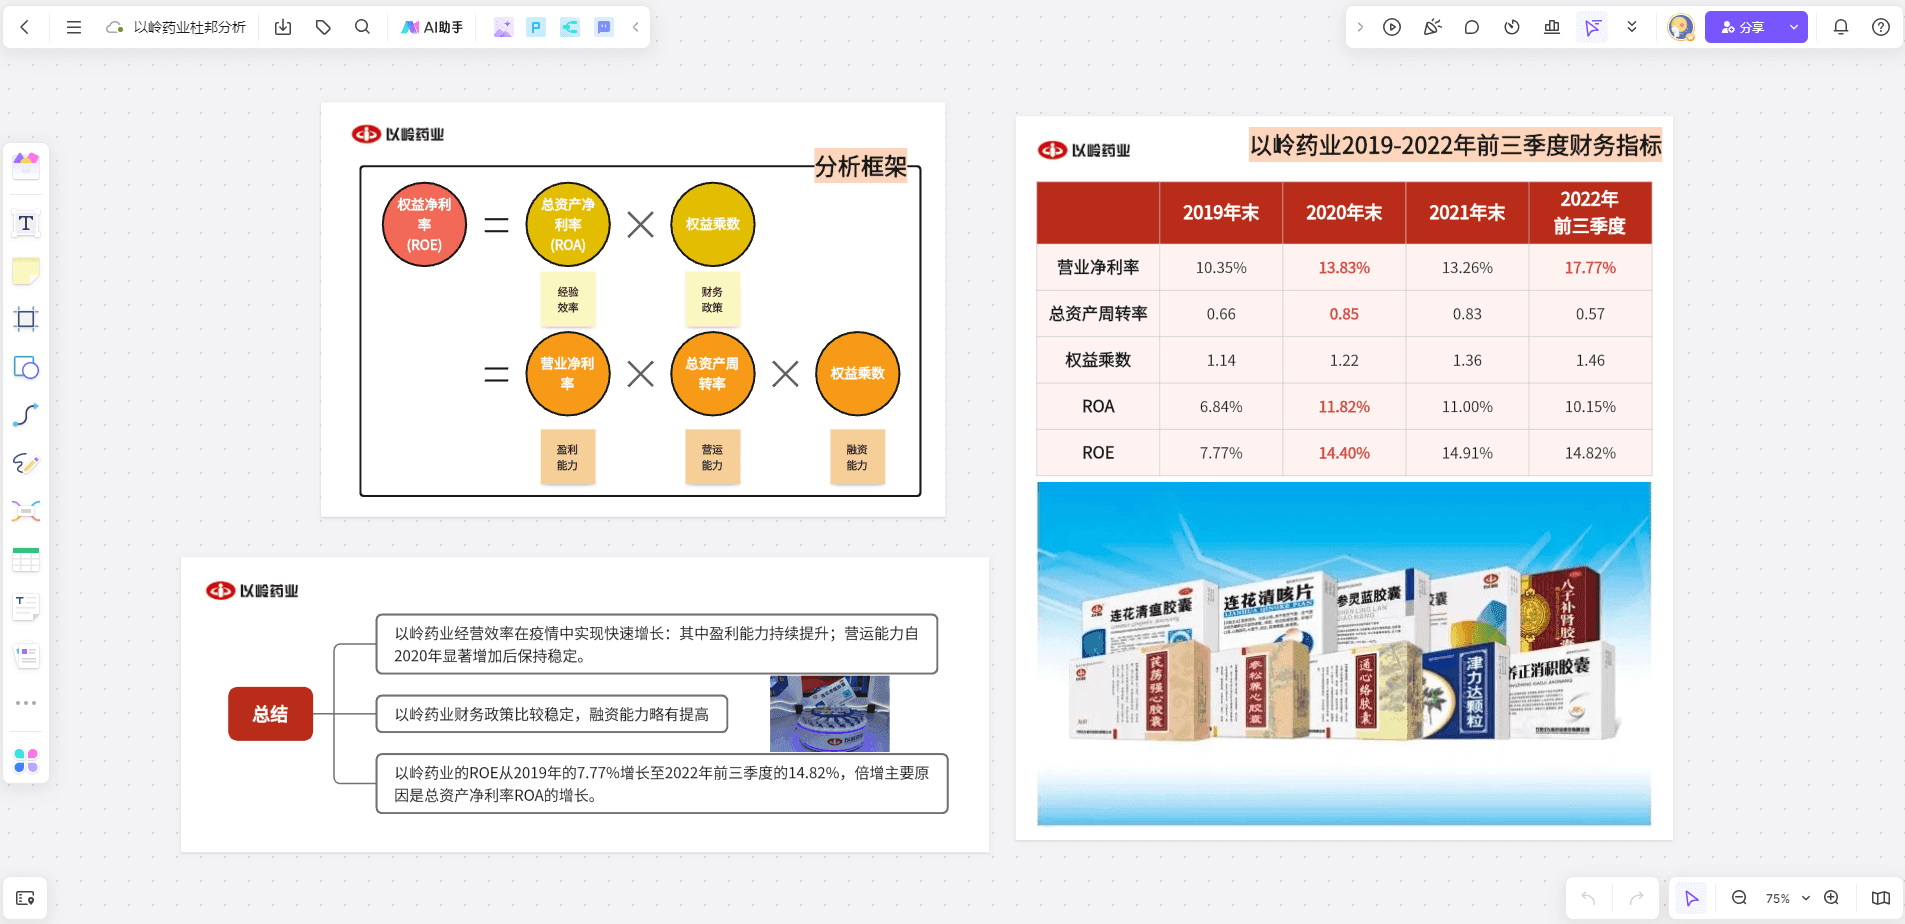Select the 总资产净利率 (ROA) circle

pos(568,224)
